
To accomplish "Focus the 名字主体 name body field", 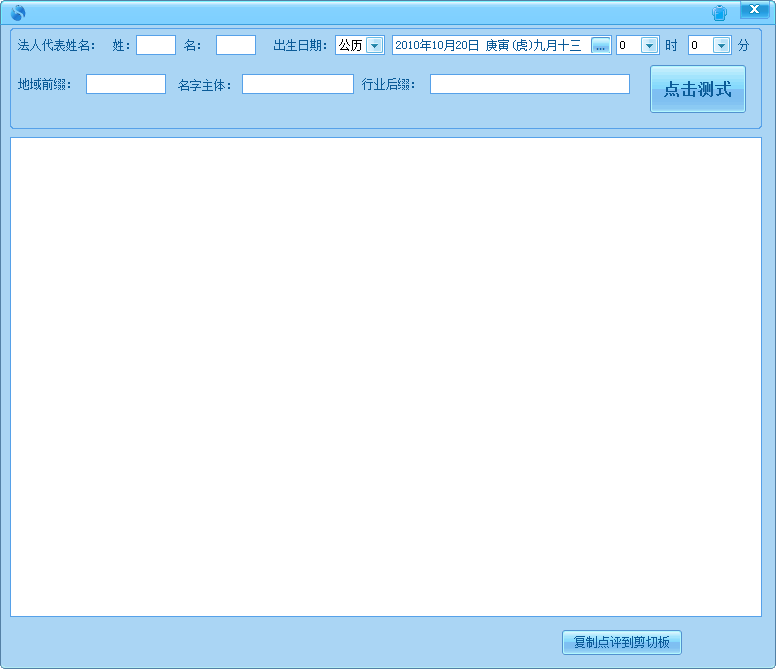I will coord(297,84).
